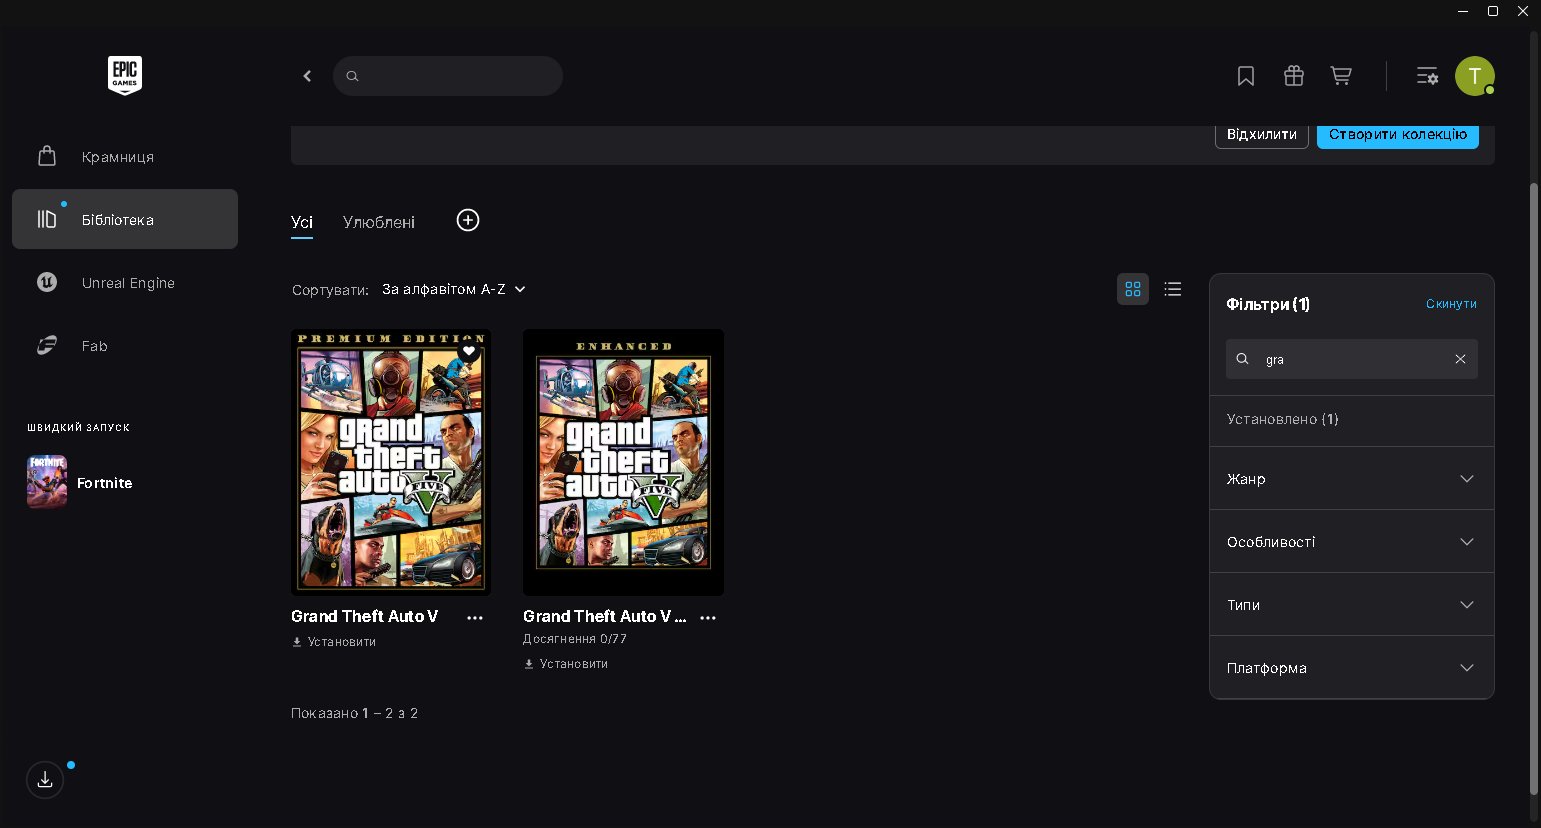Install Grand Theft Auto V Premium Edition

tap(334, 642)
